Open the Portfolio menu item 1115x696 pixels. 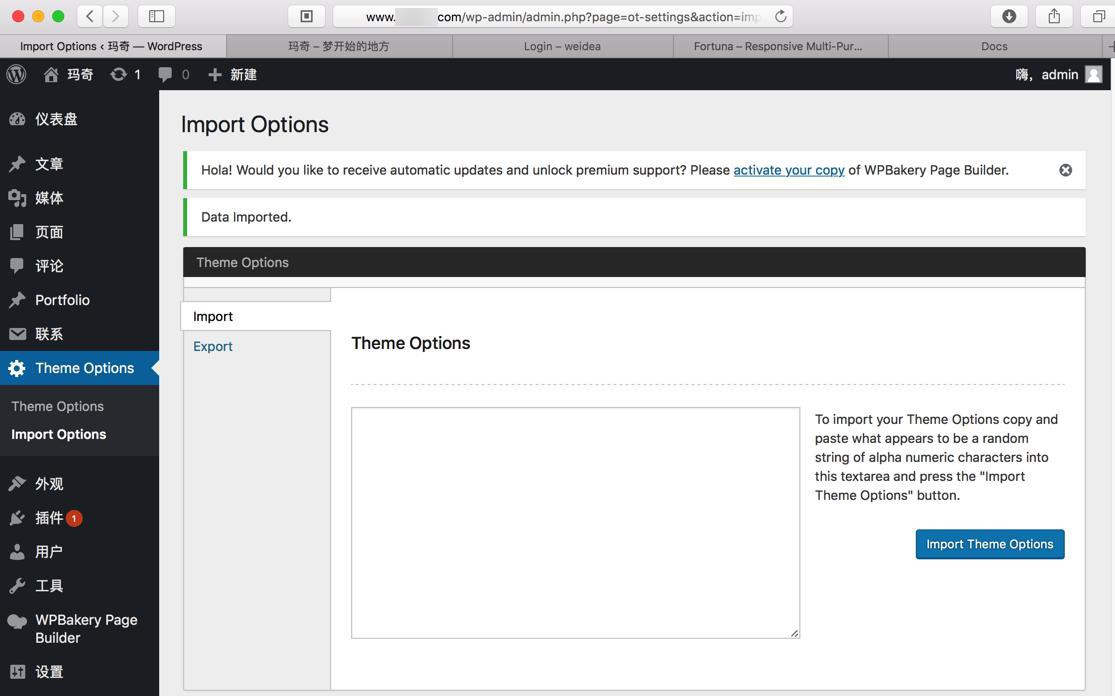79,300
